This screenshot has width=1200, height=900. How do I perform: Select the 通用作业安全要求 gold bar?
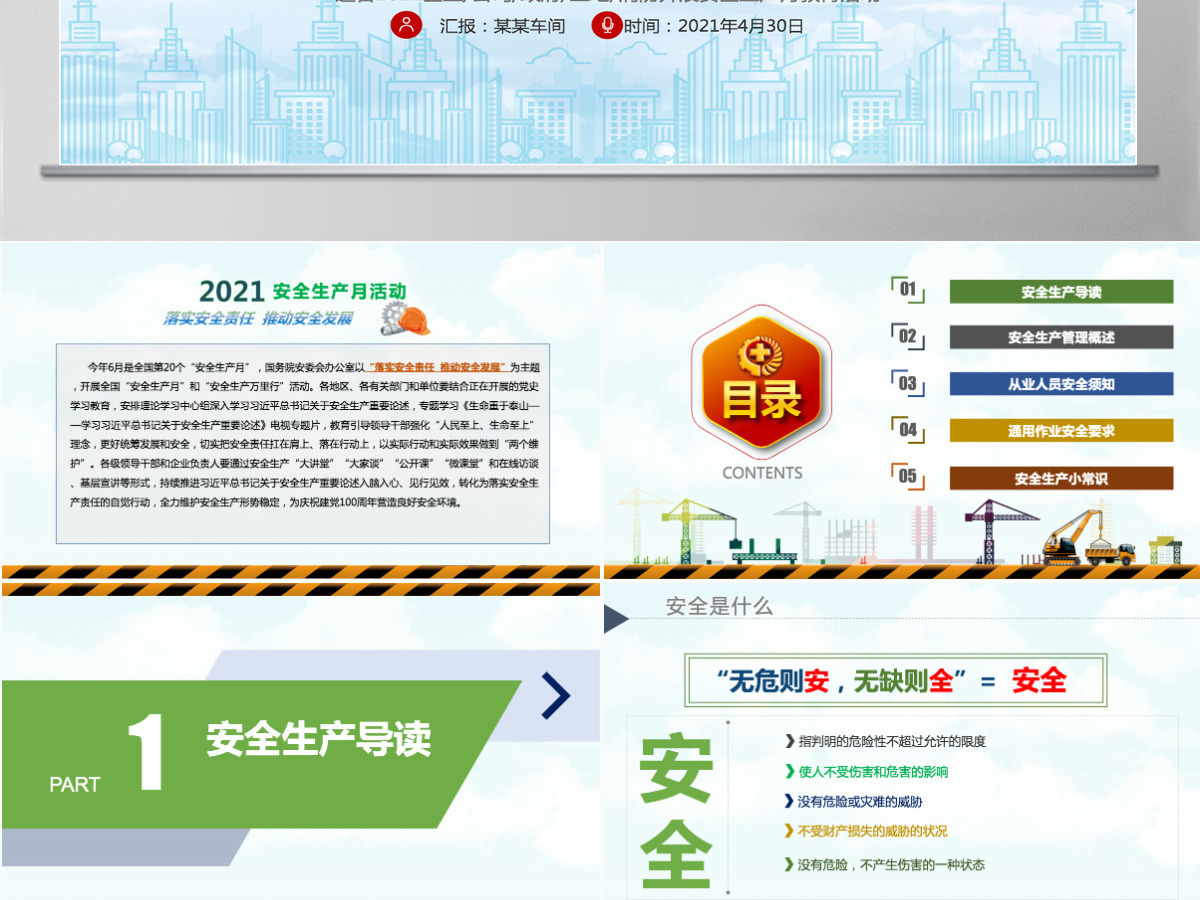1061,431
